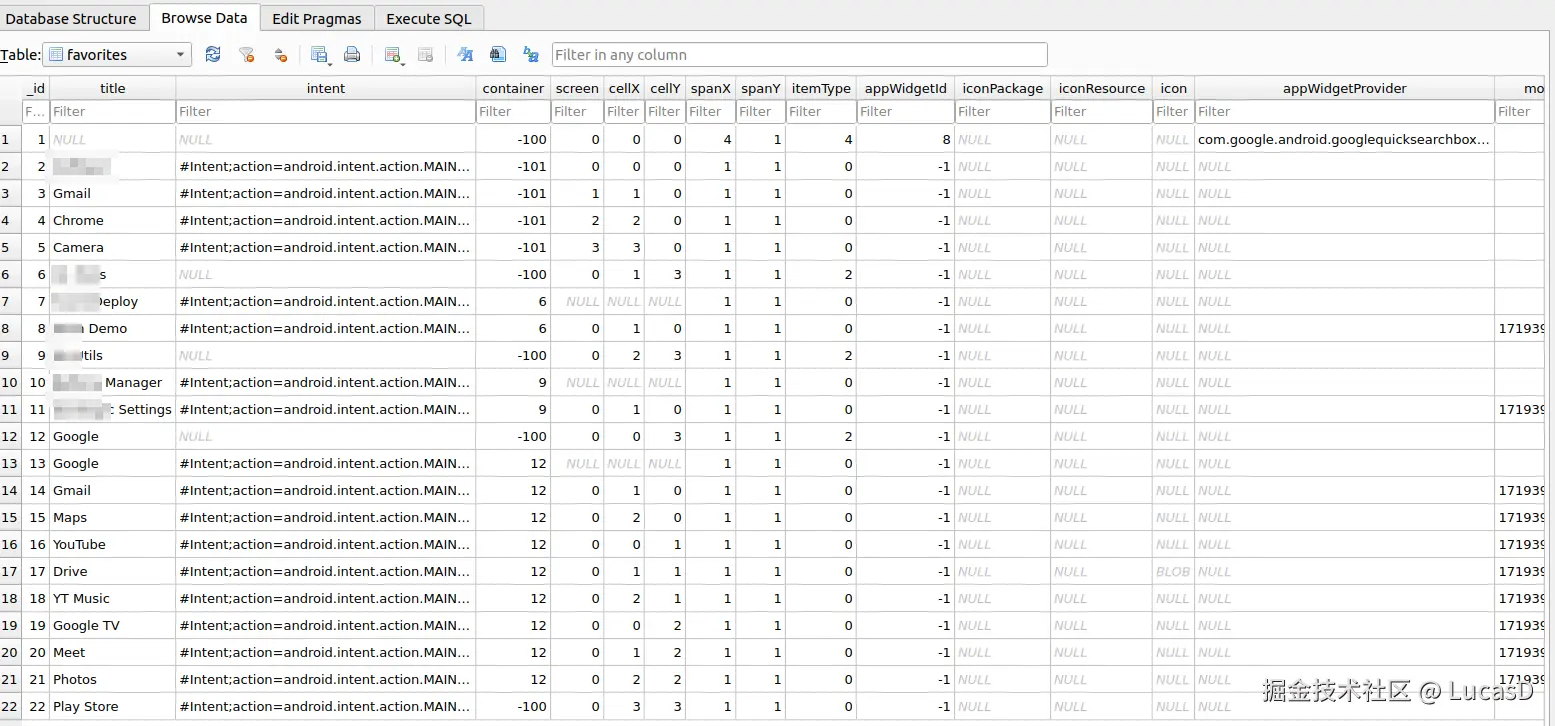Sort by the appWidgetProvider column header
Viewport: 1555px width, 726px height.
point(1345,88)
